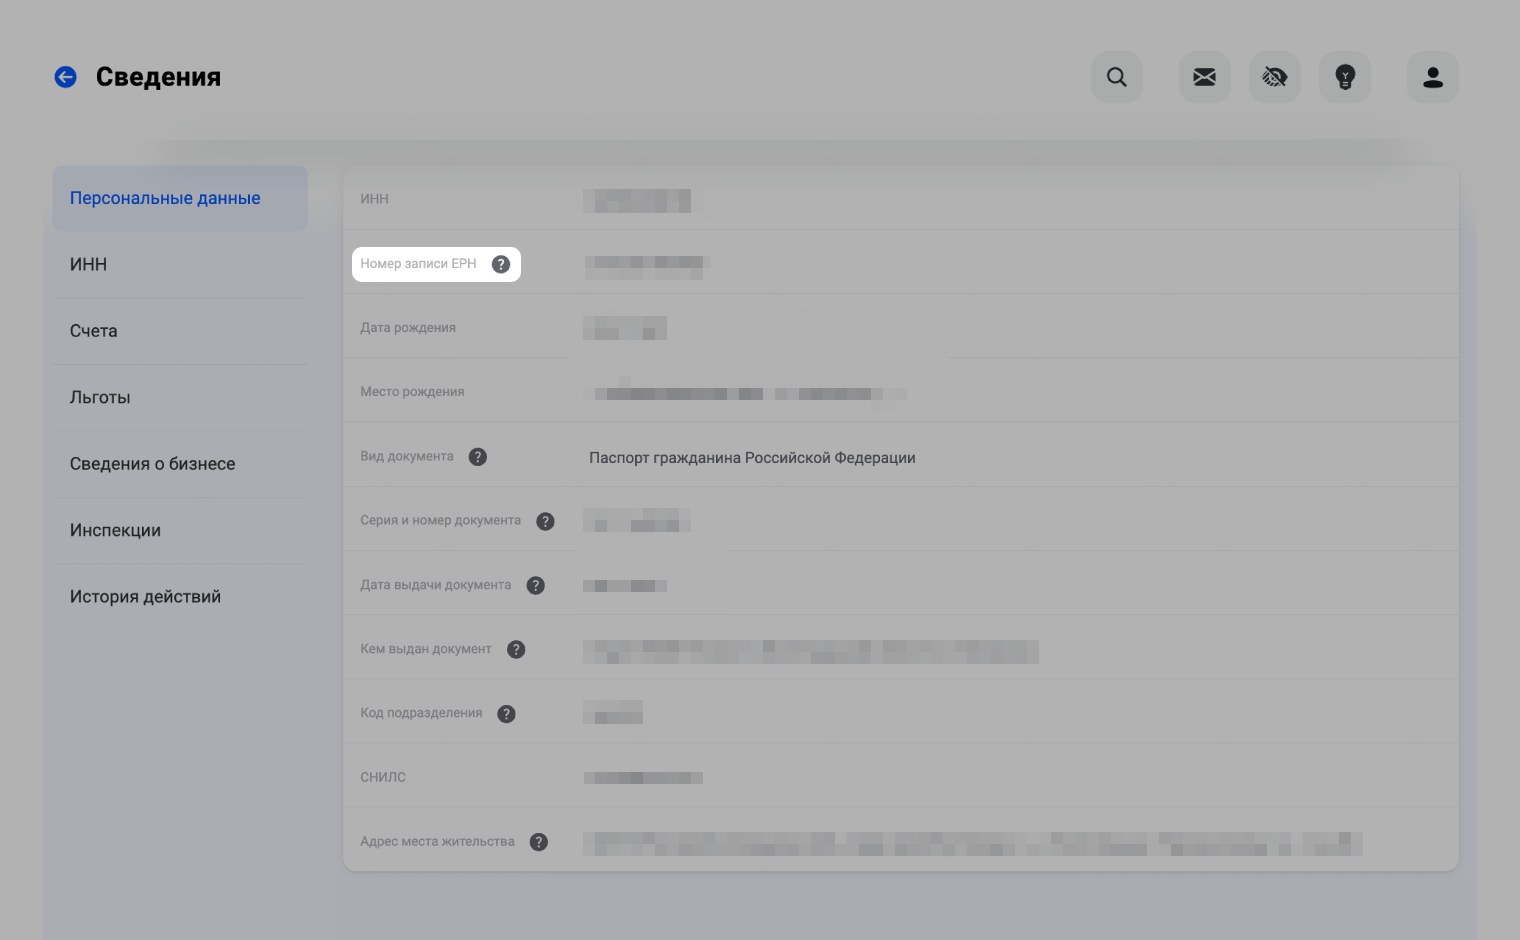
Task: Click the Кем выдан документ label
Action: pos(426,649)
